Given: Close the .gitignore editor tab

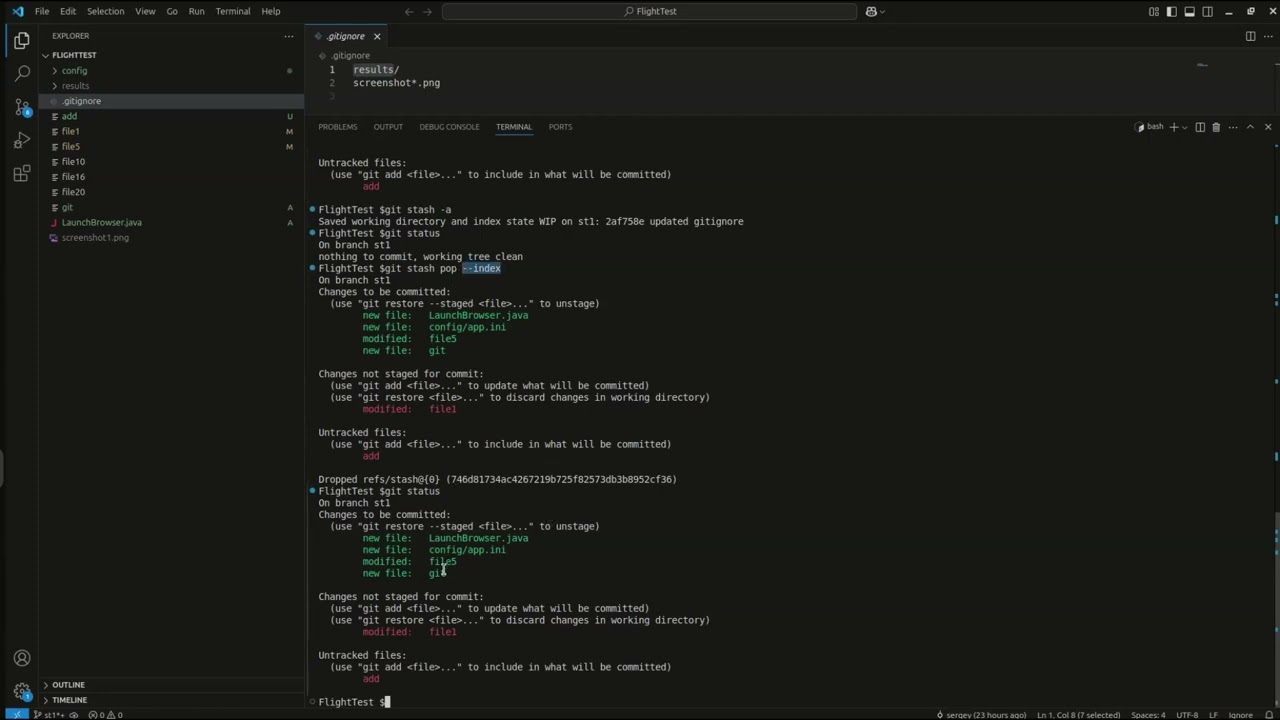Looking at the screenshot, I should (377, 36).
